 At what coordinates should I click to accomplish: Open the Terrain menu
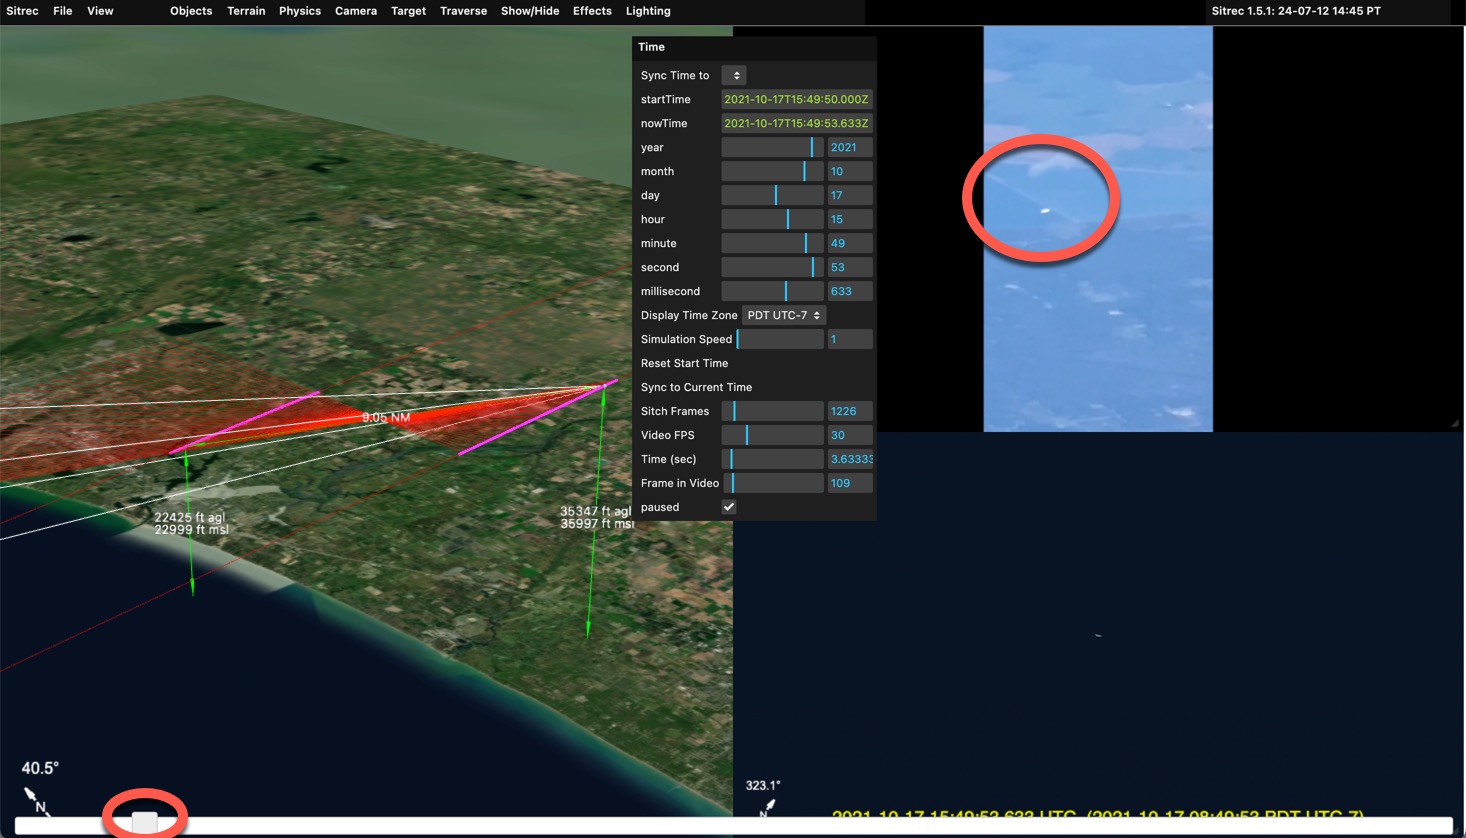(x=246, y=11)
